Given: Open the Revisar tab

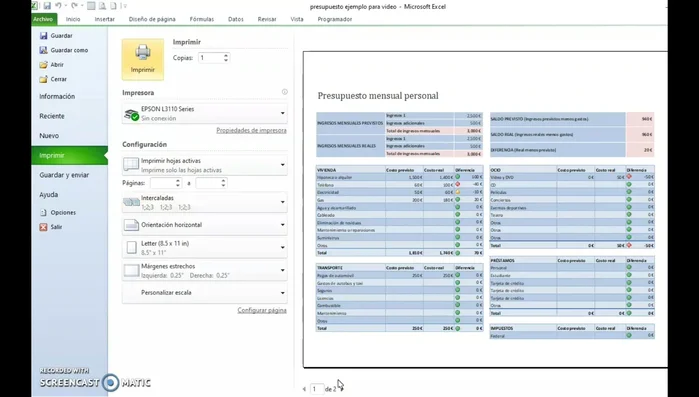Looking at the screenshot, I should click(267, 19).
